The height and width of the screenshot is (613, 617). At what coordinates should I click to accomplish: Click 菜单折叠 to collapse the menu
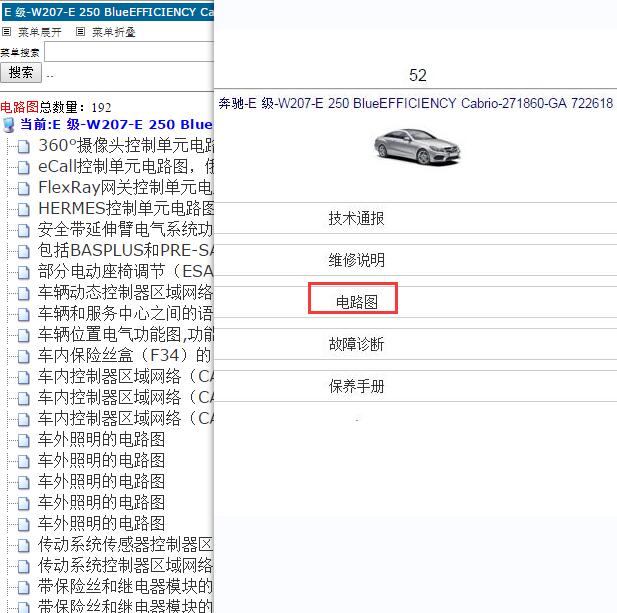pos(114,32)
